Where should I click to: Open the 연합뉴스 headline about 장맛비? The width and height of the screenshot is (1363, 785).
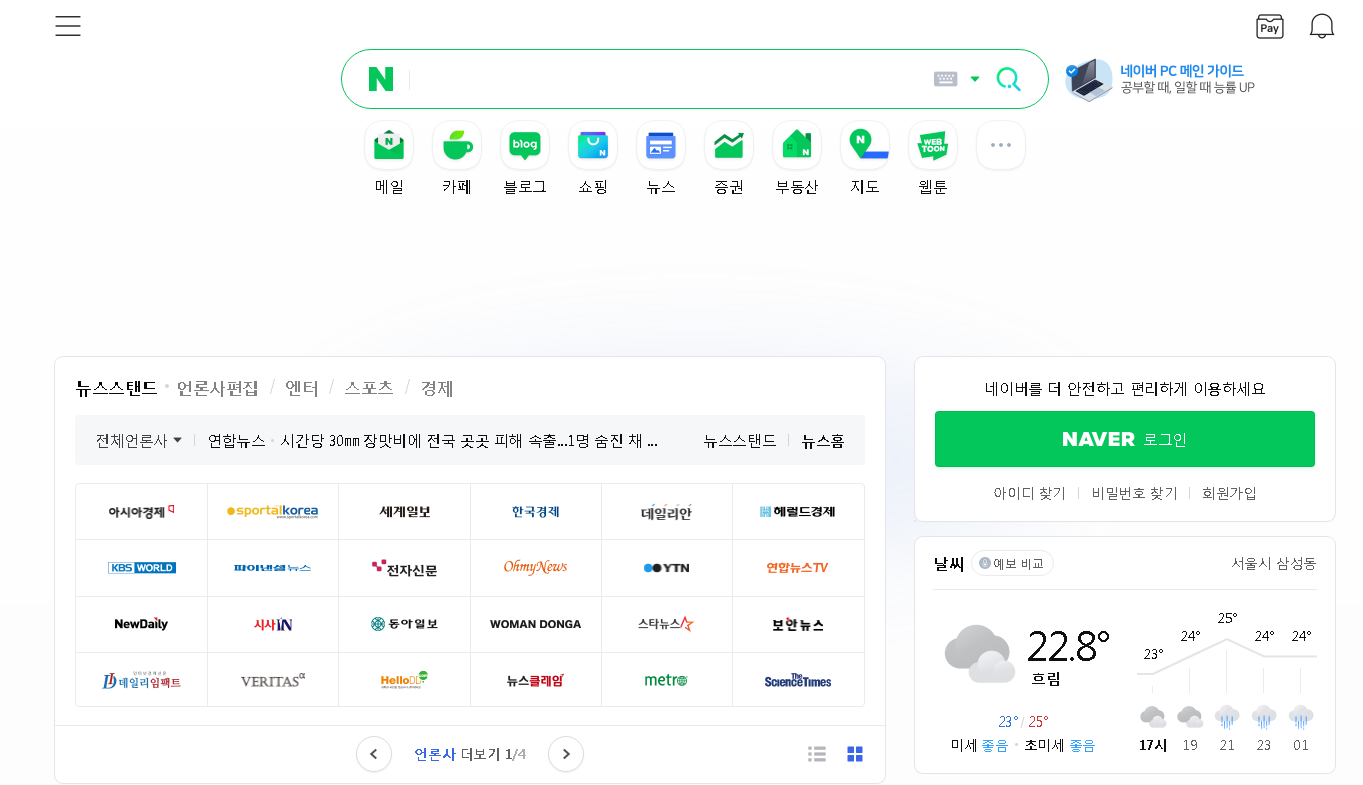[x=469, y=441]
